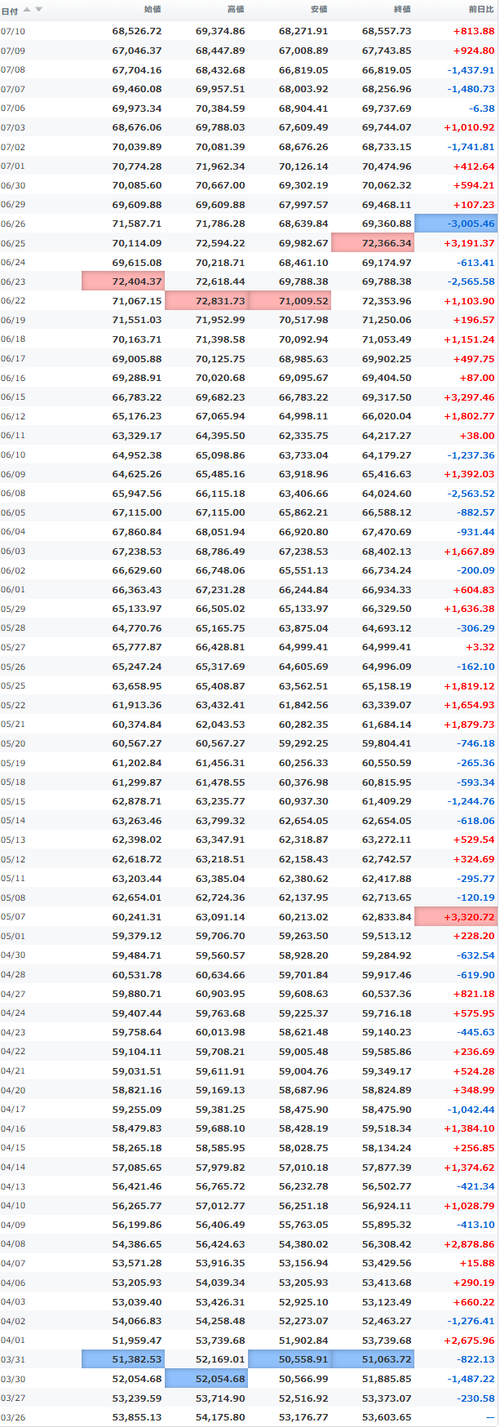Click the 高値 column header
The image size is (500, 1427).
coord(236,11)
